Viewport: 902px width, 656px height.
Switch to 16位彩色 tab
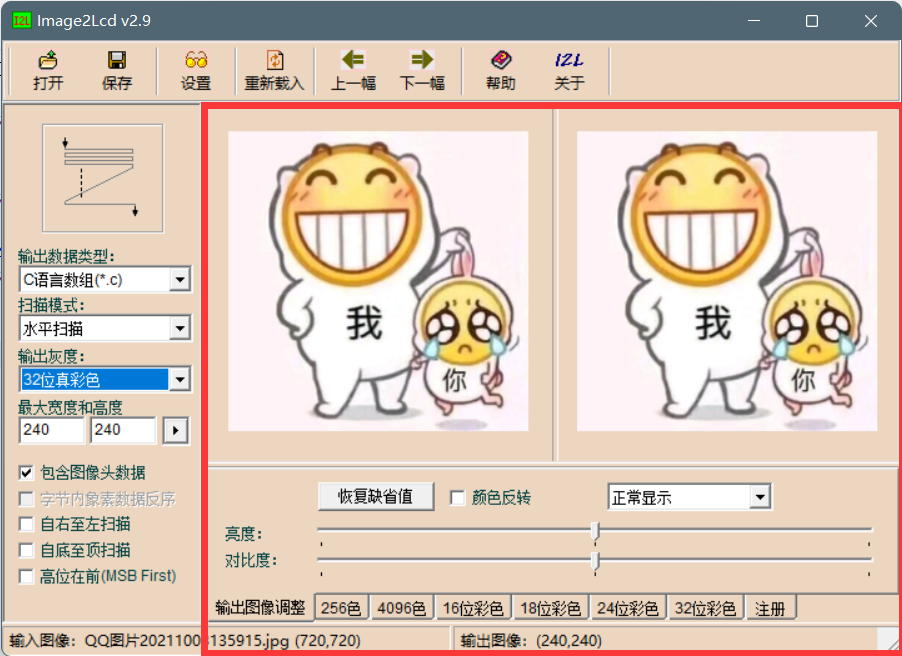[473, 608]
